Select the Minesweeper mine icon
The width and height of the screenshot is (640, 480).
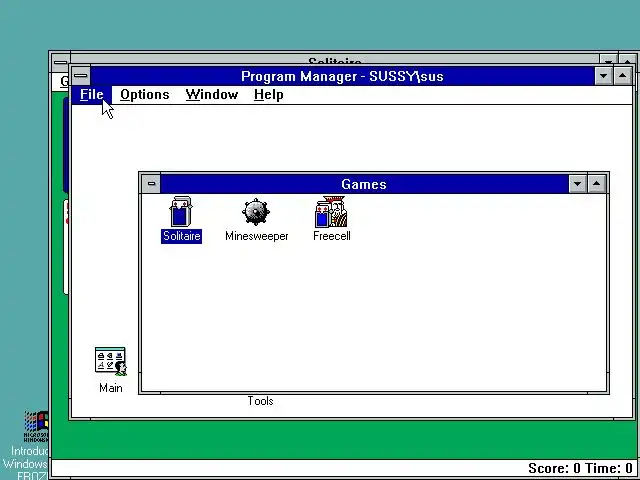click(x=256, y=211)
